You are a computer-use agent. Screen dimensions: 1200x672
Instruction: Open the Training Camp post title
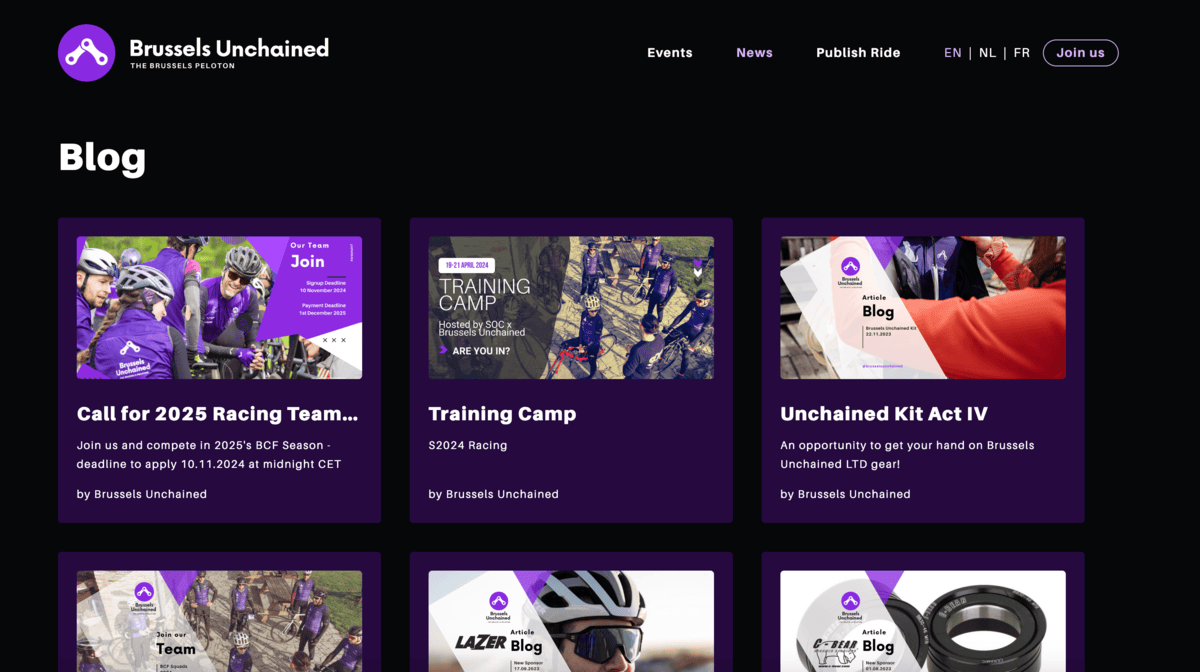click(502, 414)
